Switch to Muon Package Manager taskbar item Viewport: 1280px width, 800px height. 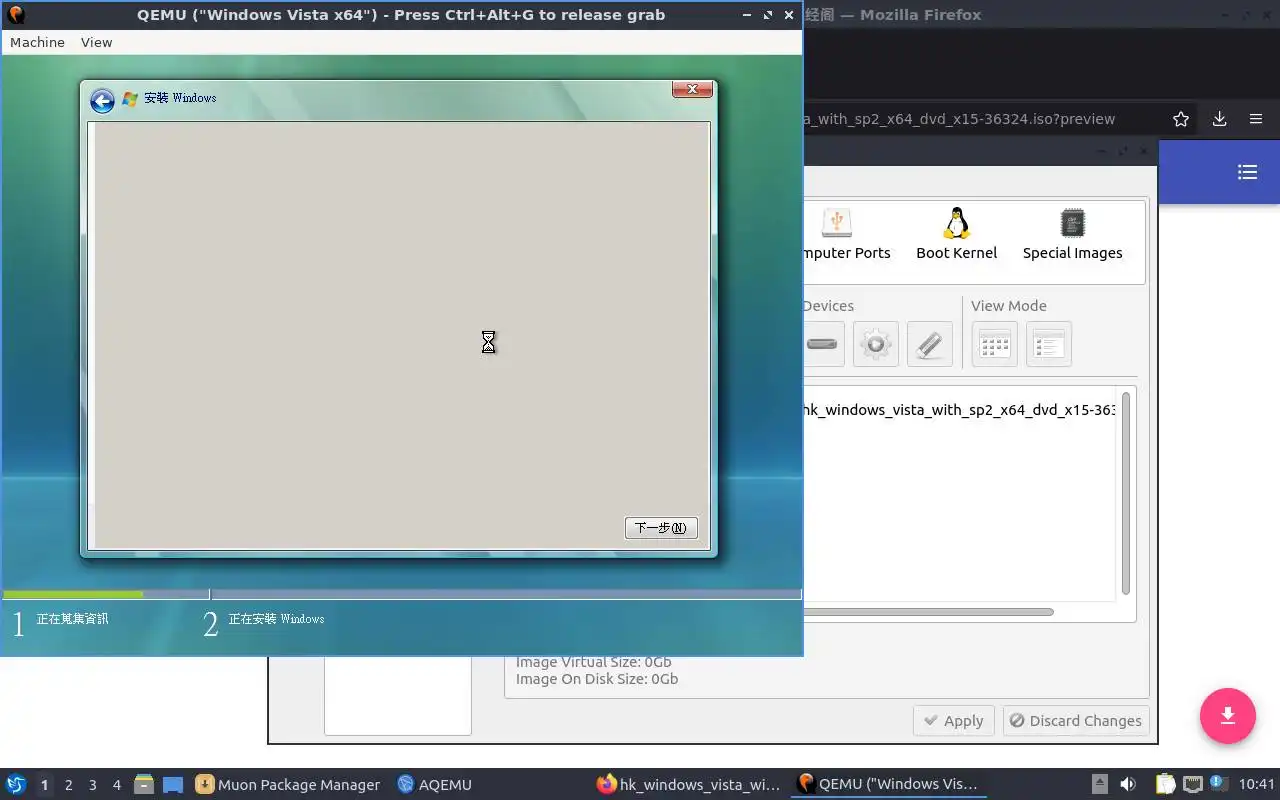[x=288, y=785]
